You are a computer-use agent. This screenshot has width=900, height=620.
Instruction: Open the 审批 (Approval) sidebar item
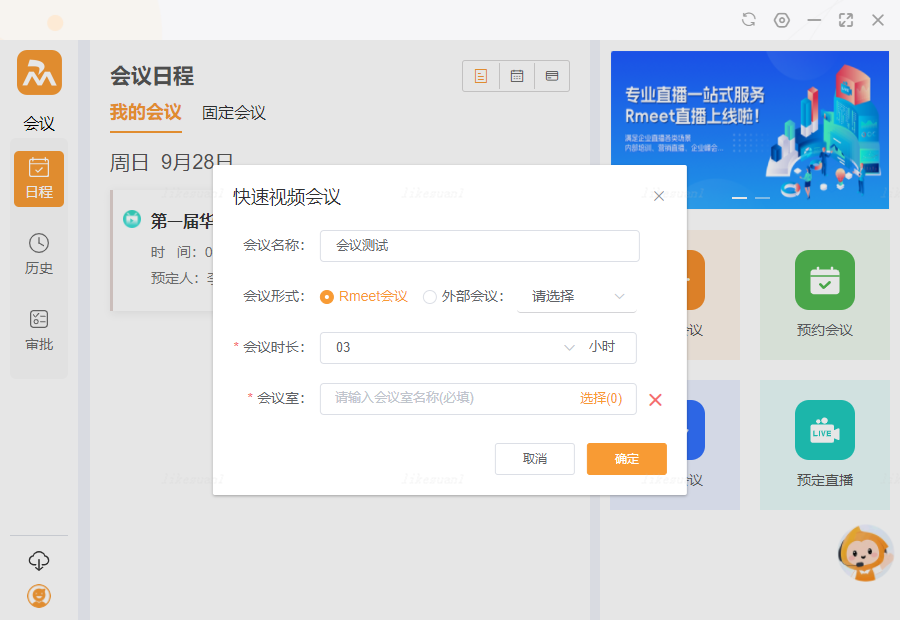pos(39,329)
